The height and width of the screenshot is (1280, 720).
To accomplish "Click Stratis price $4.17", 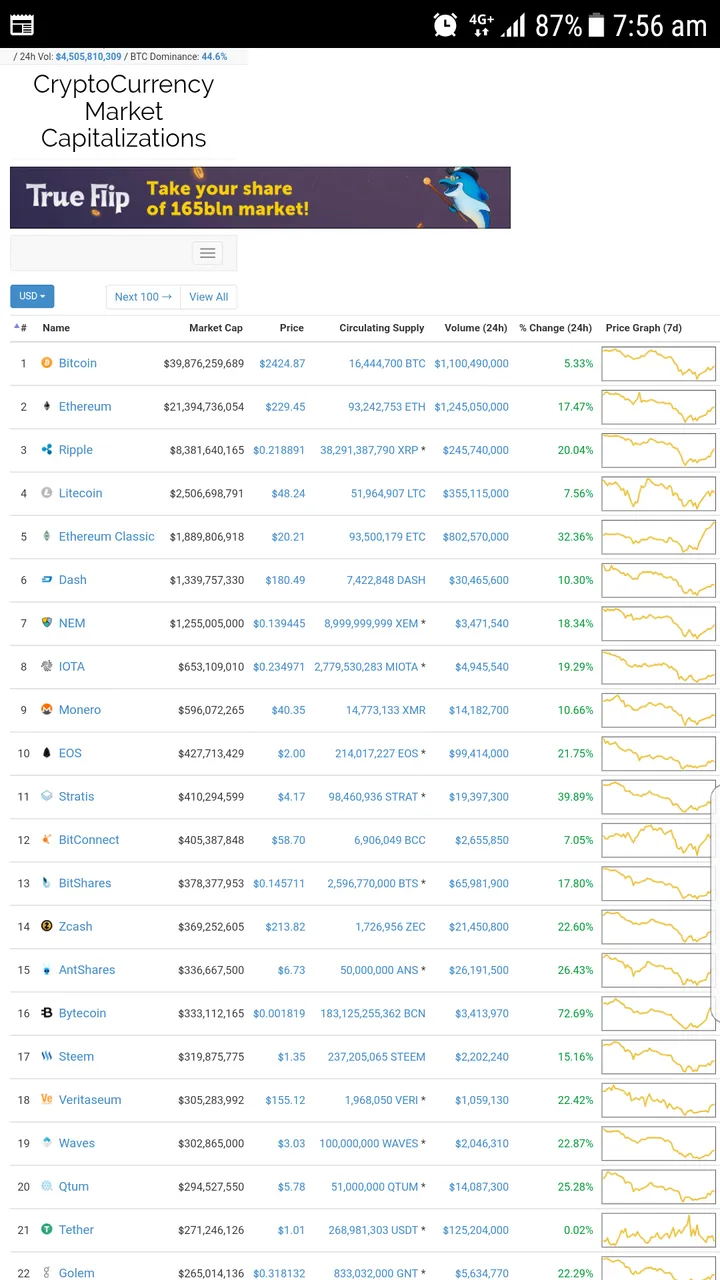I will 291,797.
